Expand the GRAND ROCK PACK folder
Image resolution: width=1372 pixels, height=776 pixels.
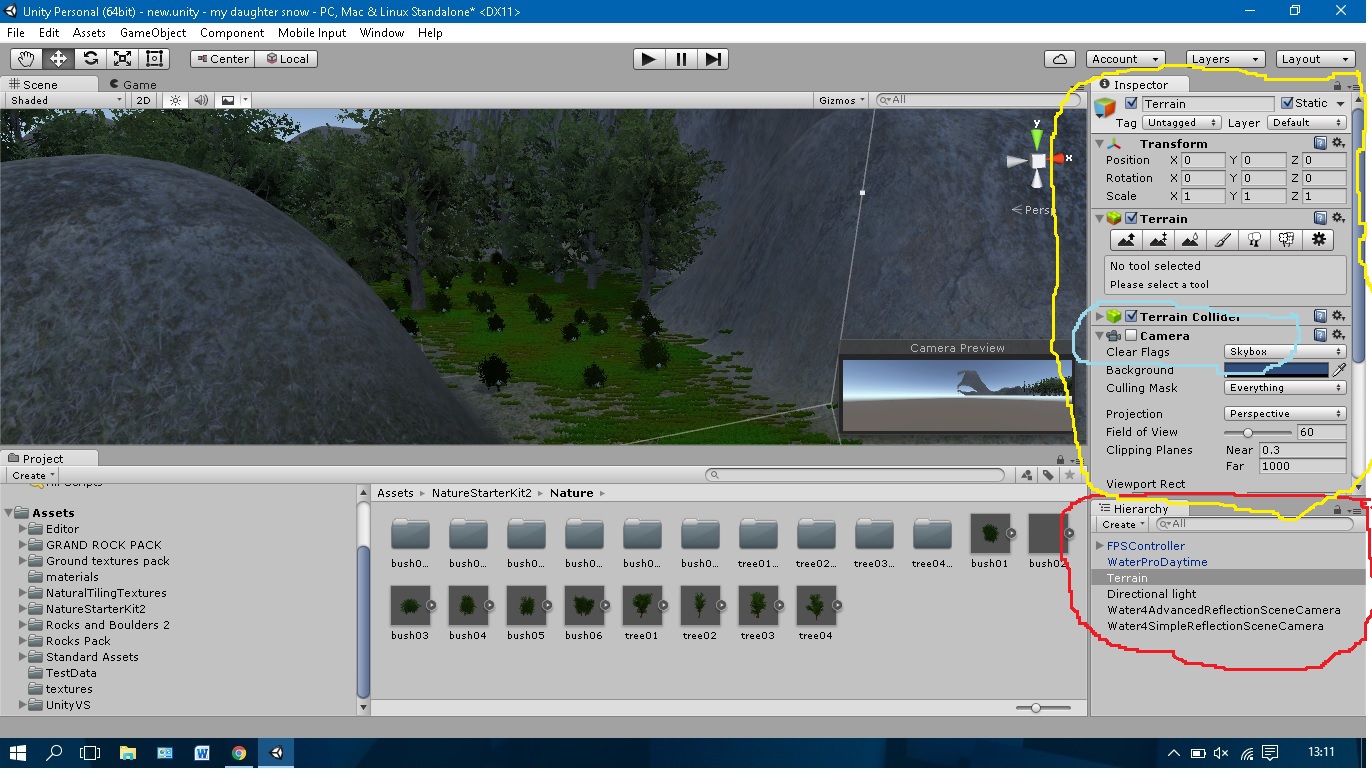[x=24, y=545]
